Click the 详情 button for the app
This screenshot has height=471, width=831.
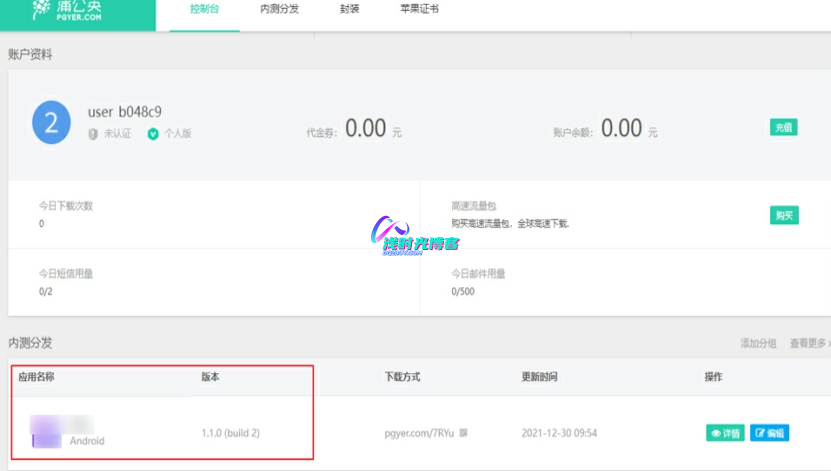(x=725, y=433)
